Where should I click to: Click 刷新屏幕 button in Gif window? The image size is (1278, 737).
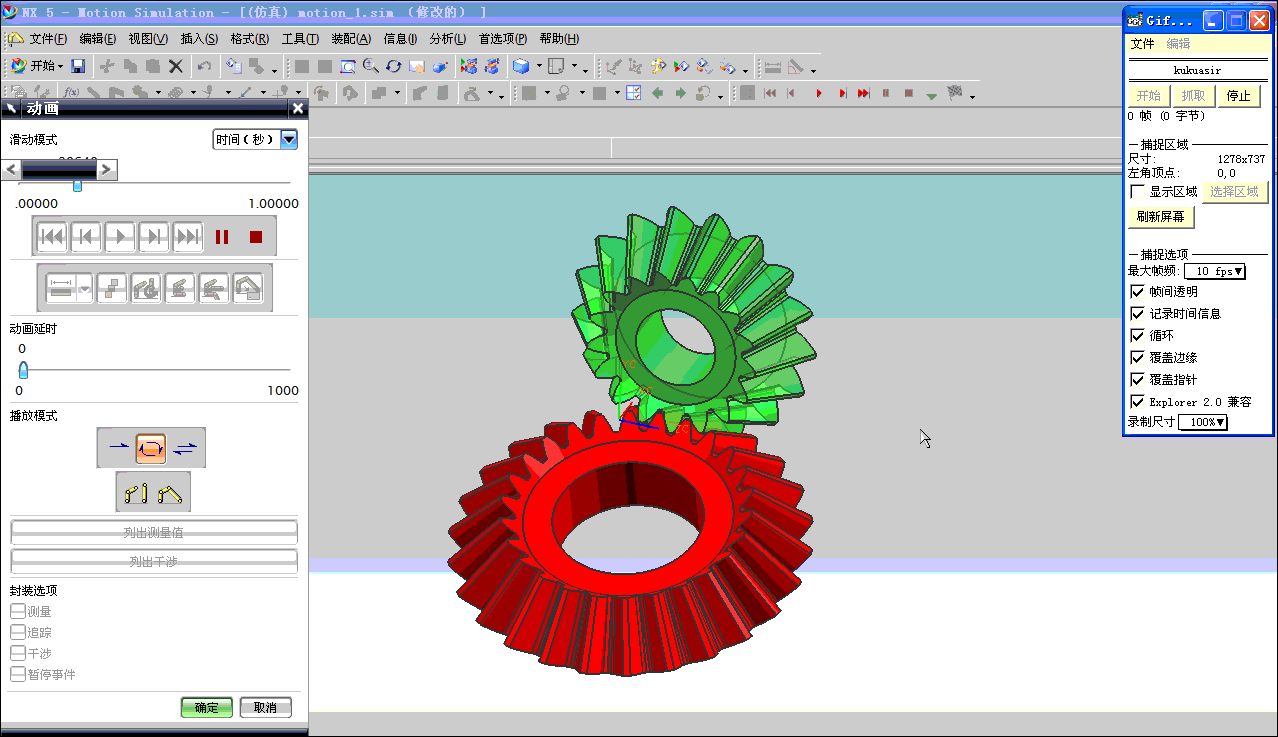tap(1161, 216)
